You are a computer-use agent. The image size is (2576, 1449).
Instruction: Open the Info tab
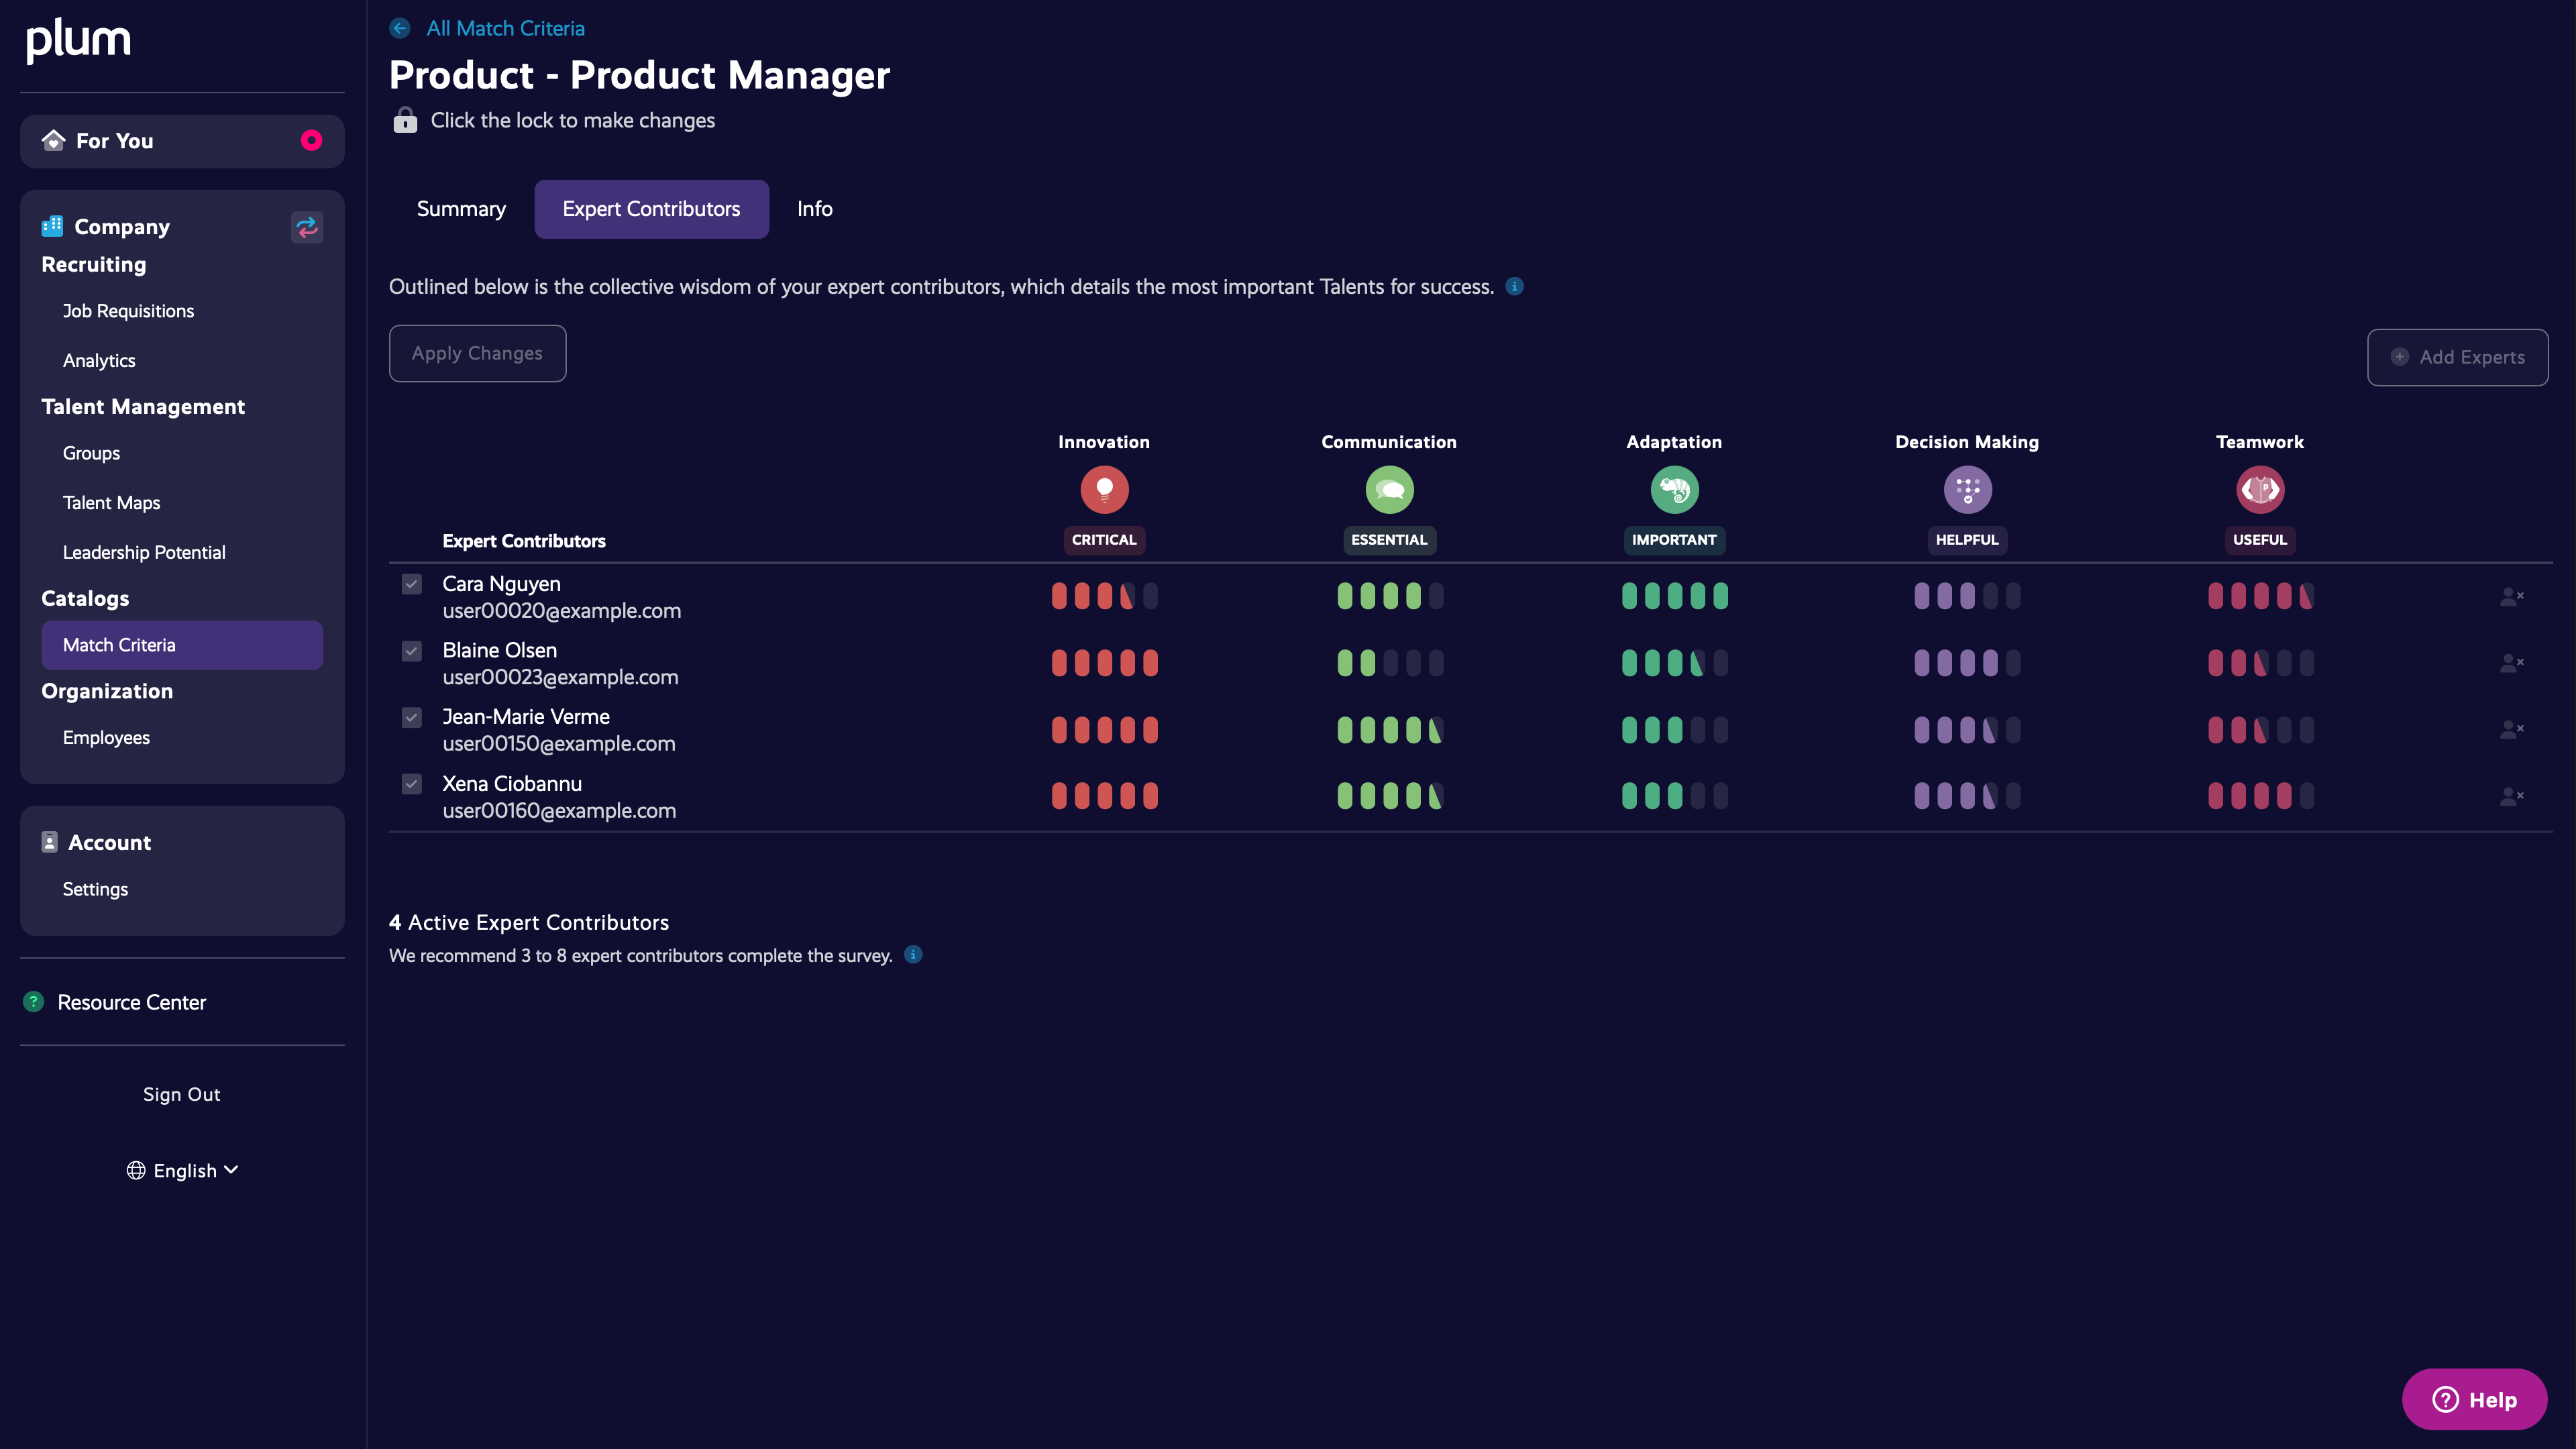coord(814,209)
